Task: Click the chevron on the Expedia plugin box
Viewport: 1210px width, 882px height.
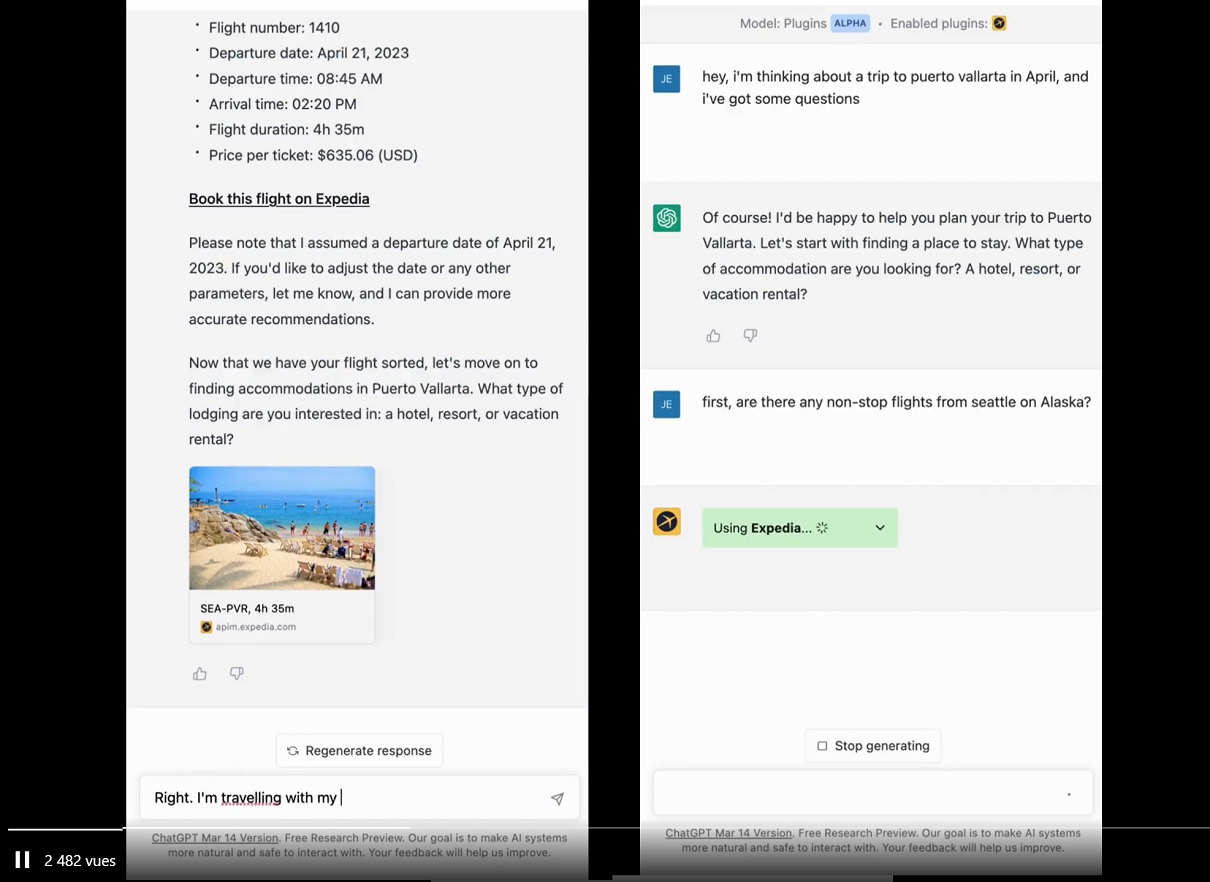Action: click(880, 528)
